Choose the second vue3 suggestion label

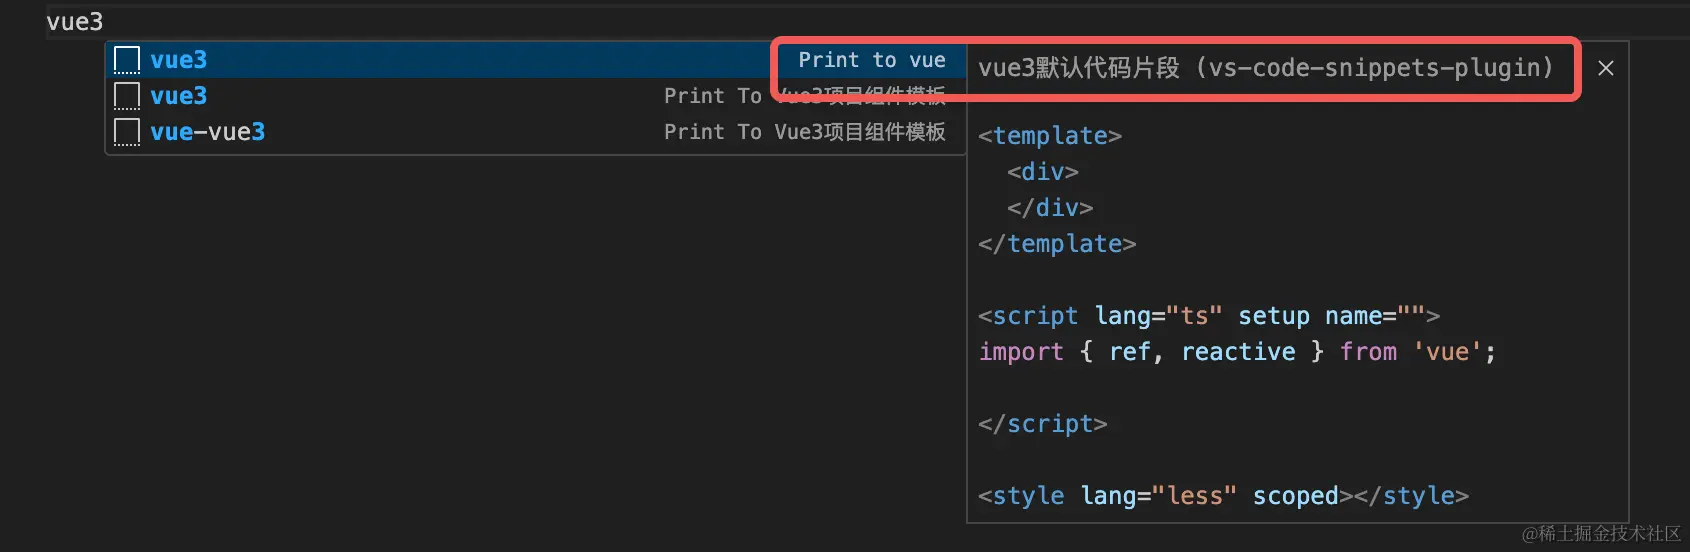pyautogui.click(x=178, y=96)
